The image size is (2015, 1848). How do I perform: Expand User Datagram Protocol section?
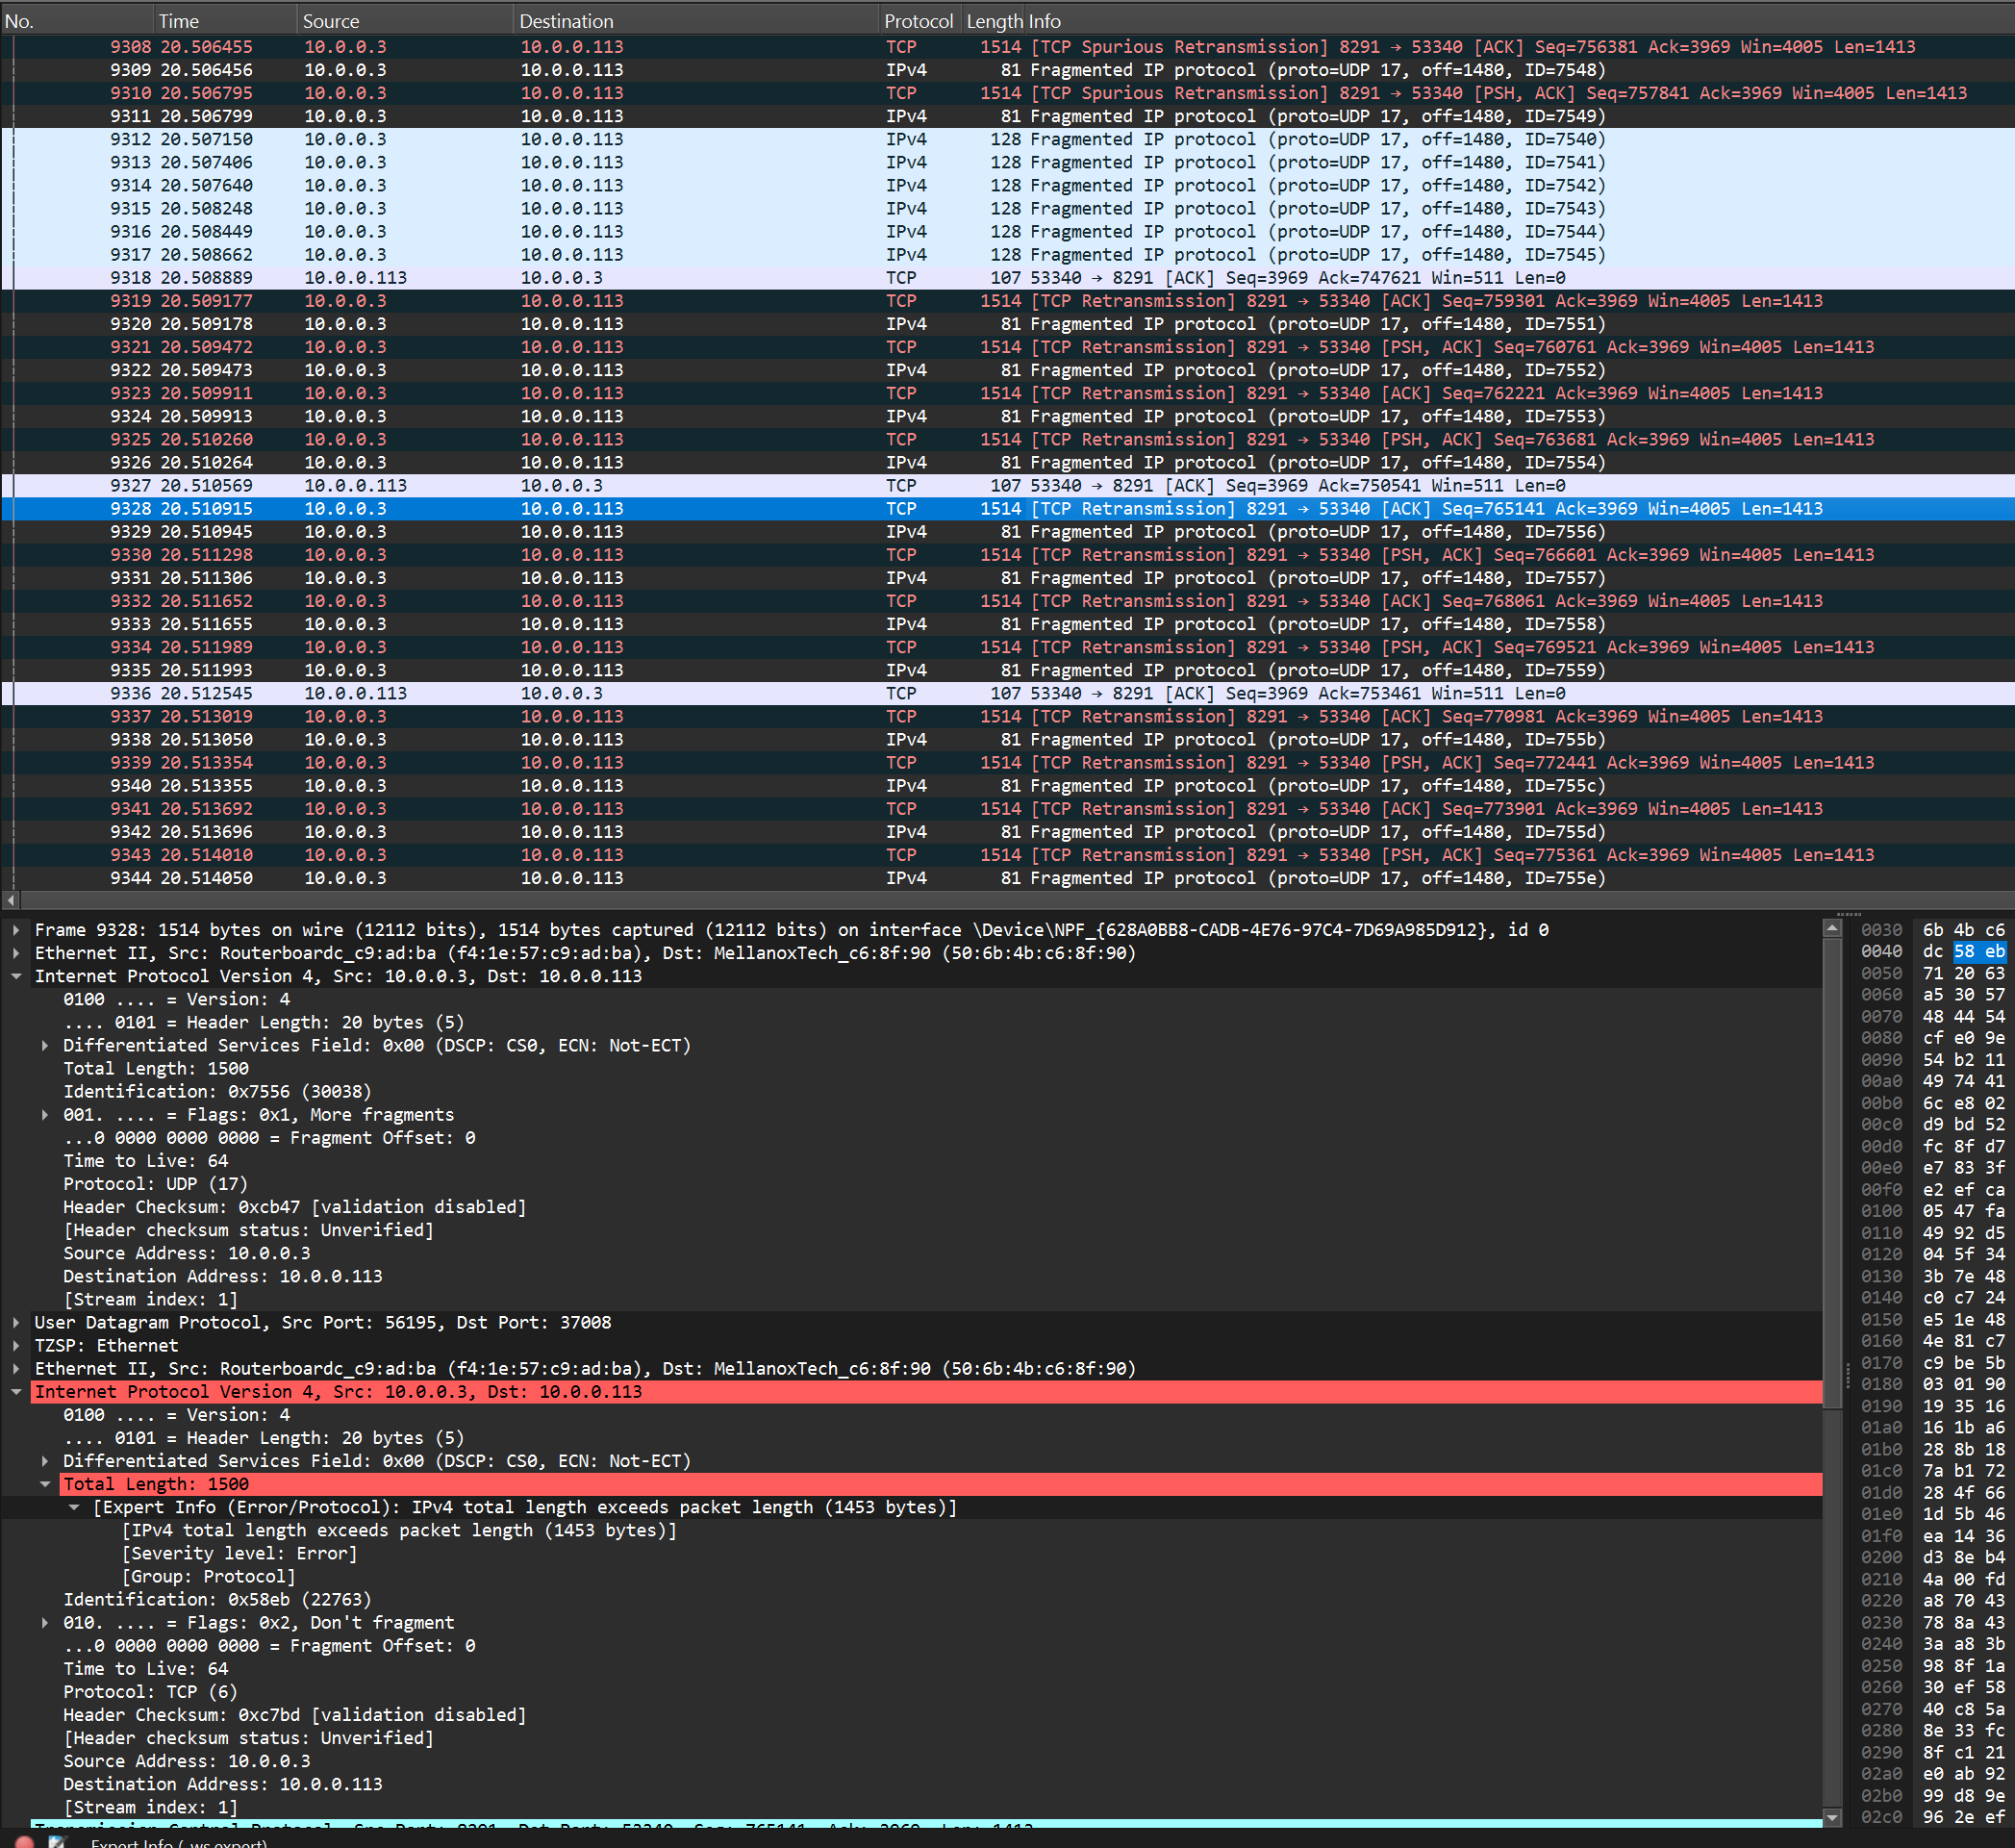pos(16,1322)
